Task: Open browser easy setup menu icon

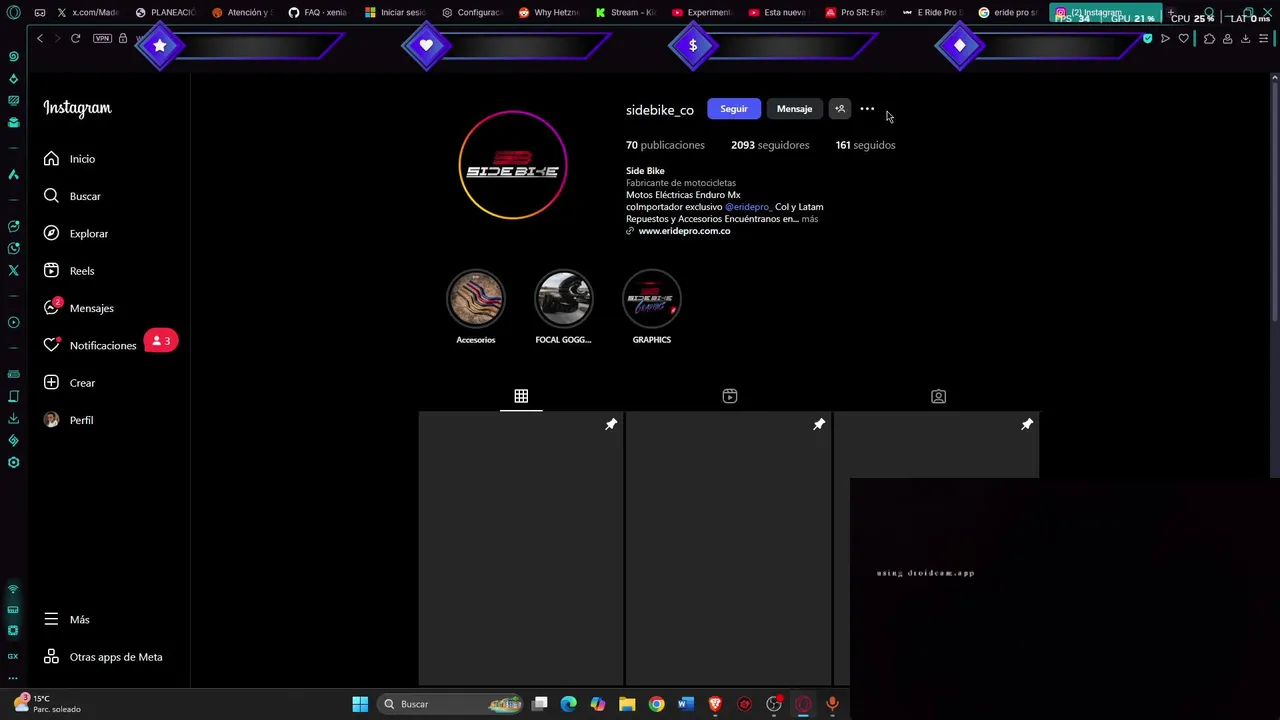Action: click(x=1264, y=39)
